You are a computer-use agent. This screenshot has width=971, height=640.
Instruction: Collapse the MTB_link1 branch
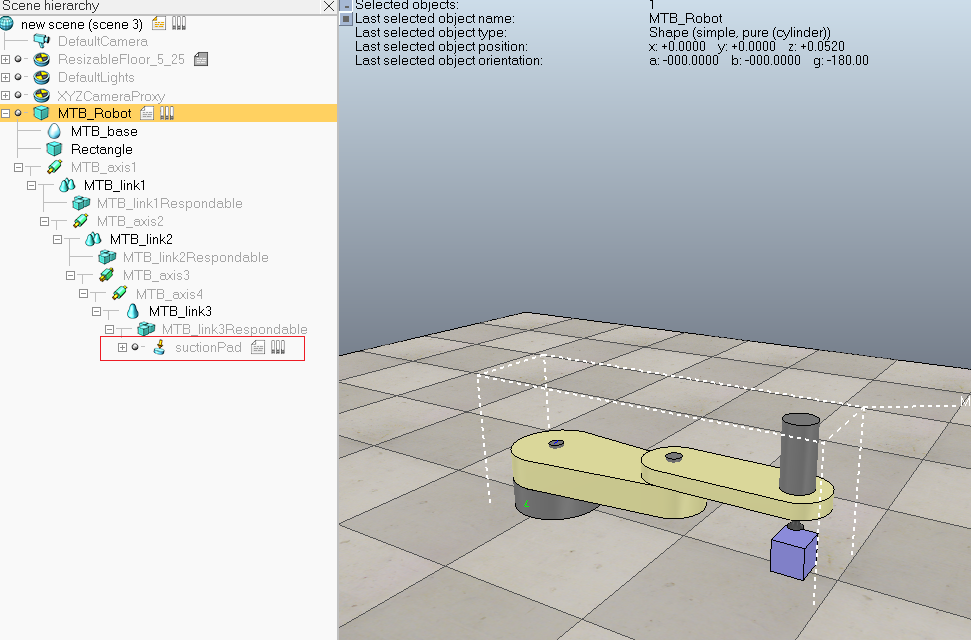click(x=32, y=185)
